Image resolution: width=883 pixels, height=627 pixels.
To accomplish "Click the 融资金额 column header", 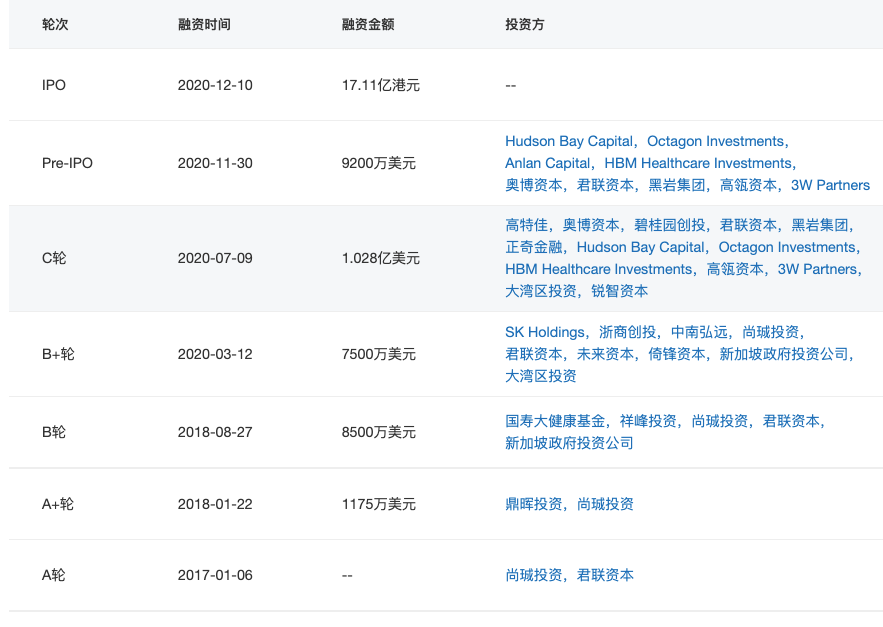I will coord(368,25).
